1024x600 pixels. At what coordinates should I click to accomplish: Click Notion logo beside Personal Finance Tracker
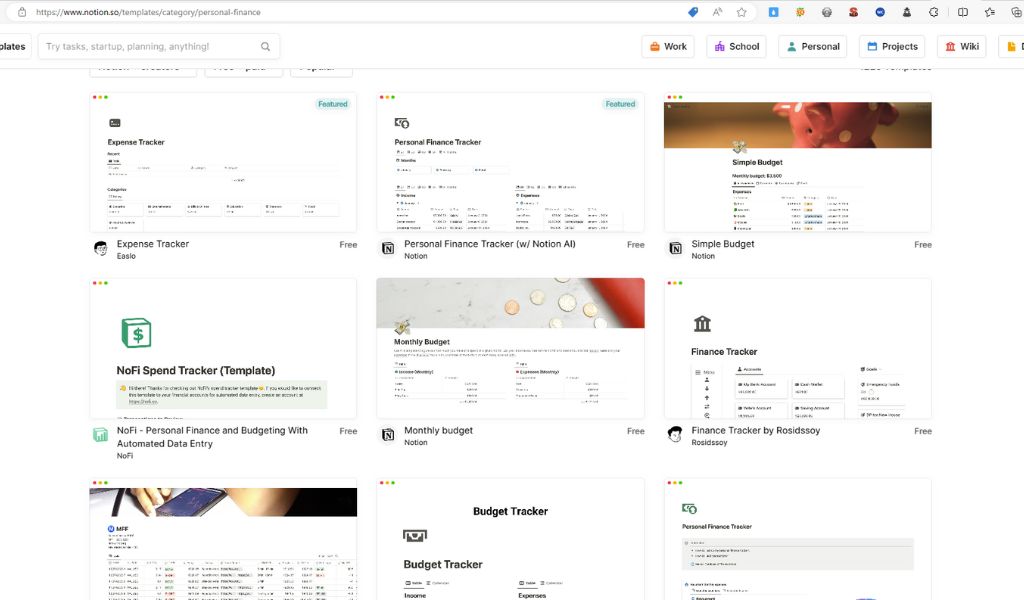[x=388, y=249]
